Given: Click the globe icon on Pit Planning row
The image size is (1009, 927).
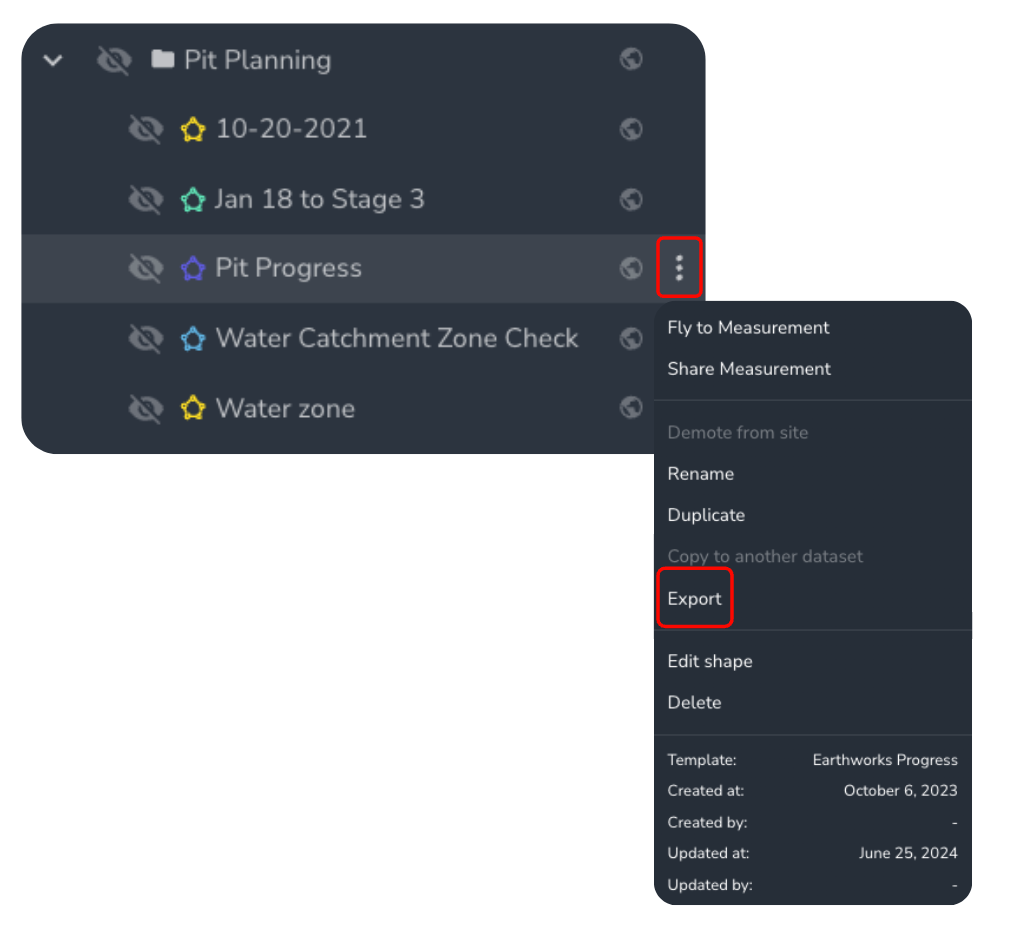Looking at the screenshot, I should (x=631, y=59).
